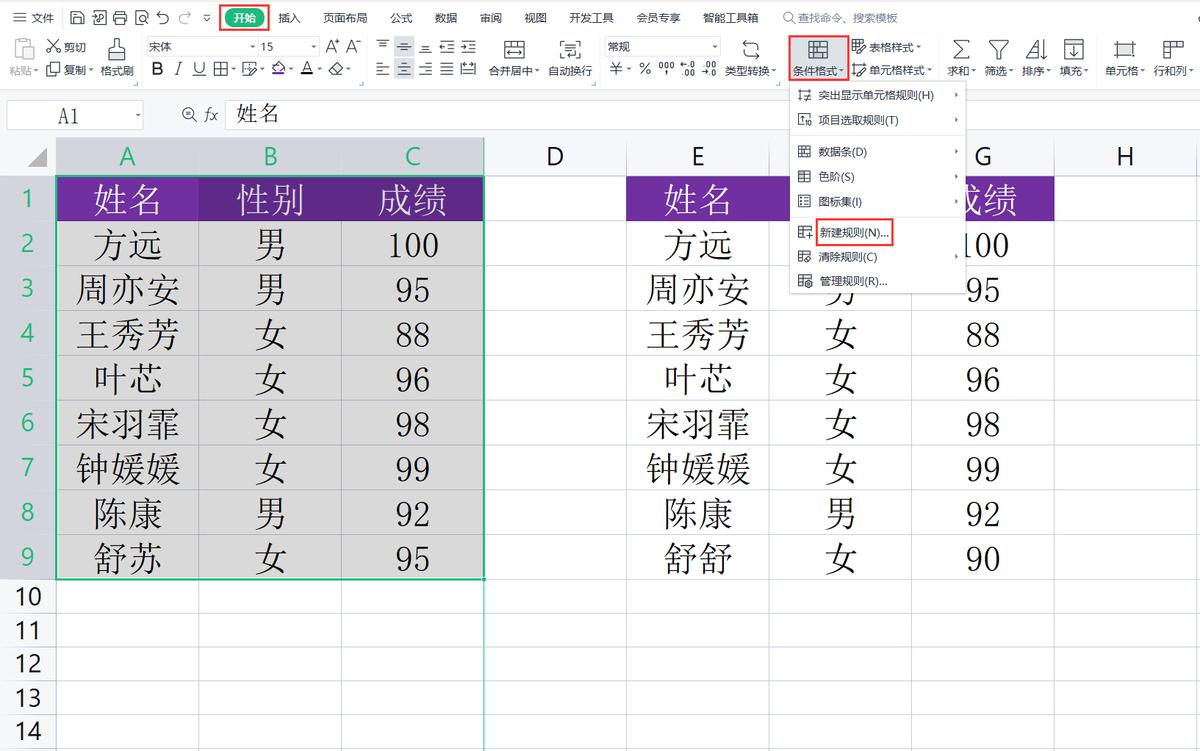Image resolution: width=1200 pixels, height=751 pixels.
Task: Click the 排序 (Sort) icon
Action: tap(1034, 48)
